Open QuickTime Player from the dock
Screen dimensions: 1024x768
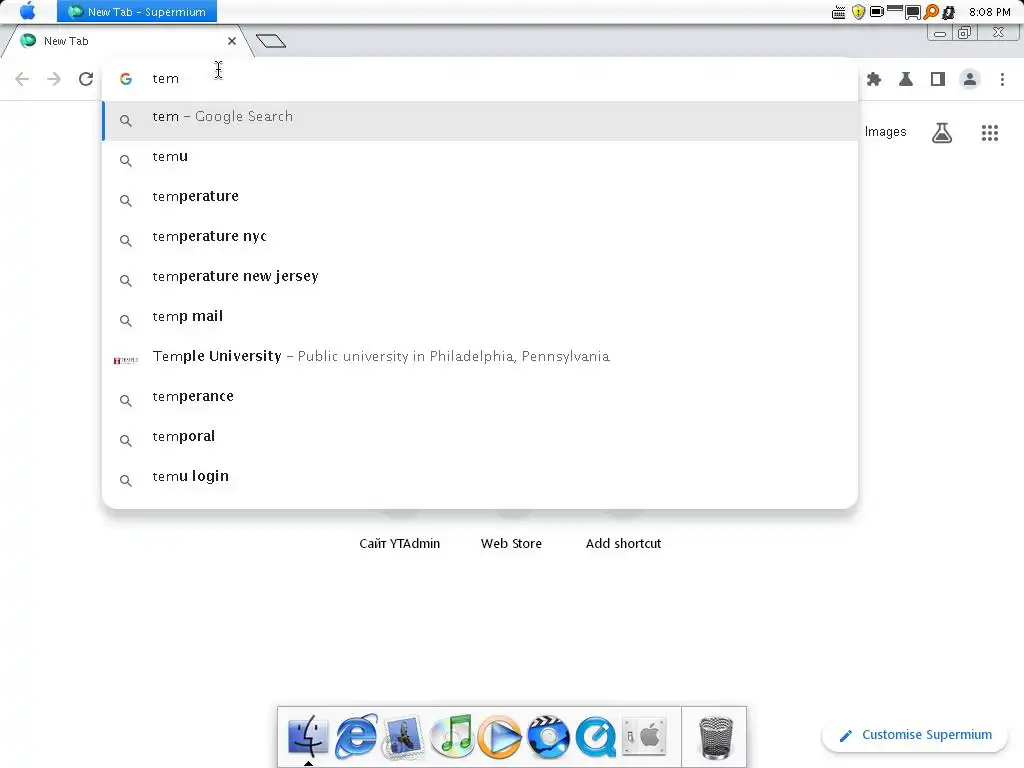point(596,736)
